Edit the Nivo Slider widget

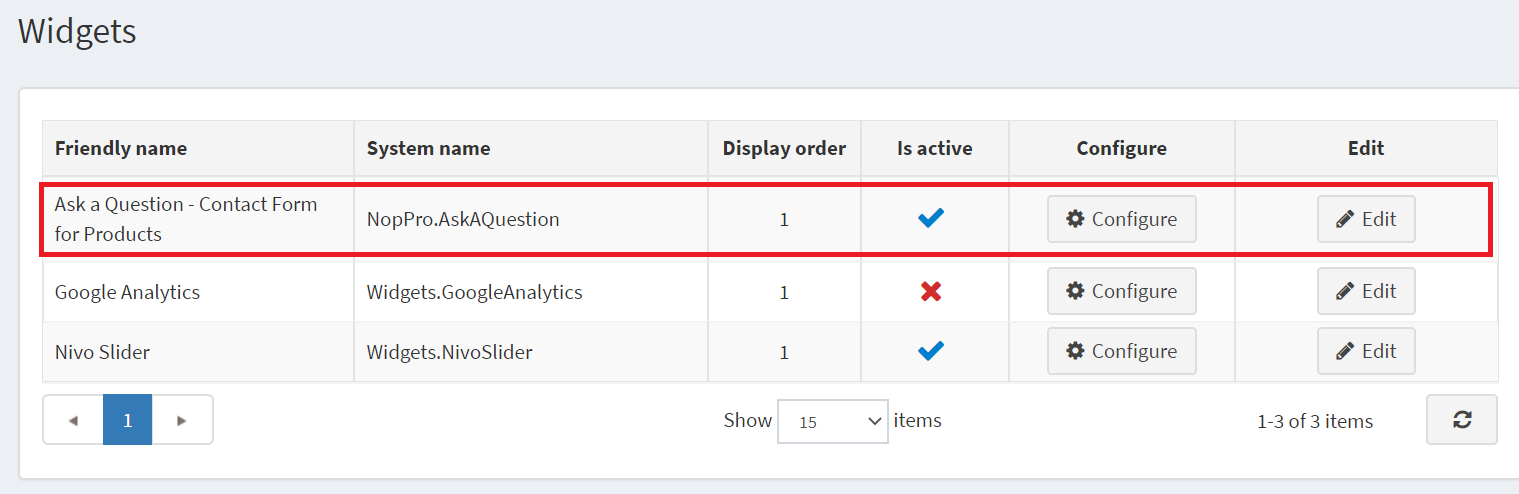[1366, 351]
